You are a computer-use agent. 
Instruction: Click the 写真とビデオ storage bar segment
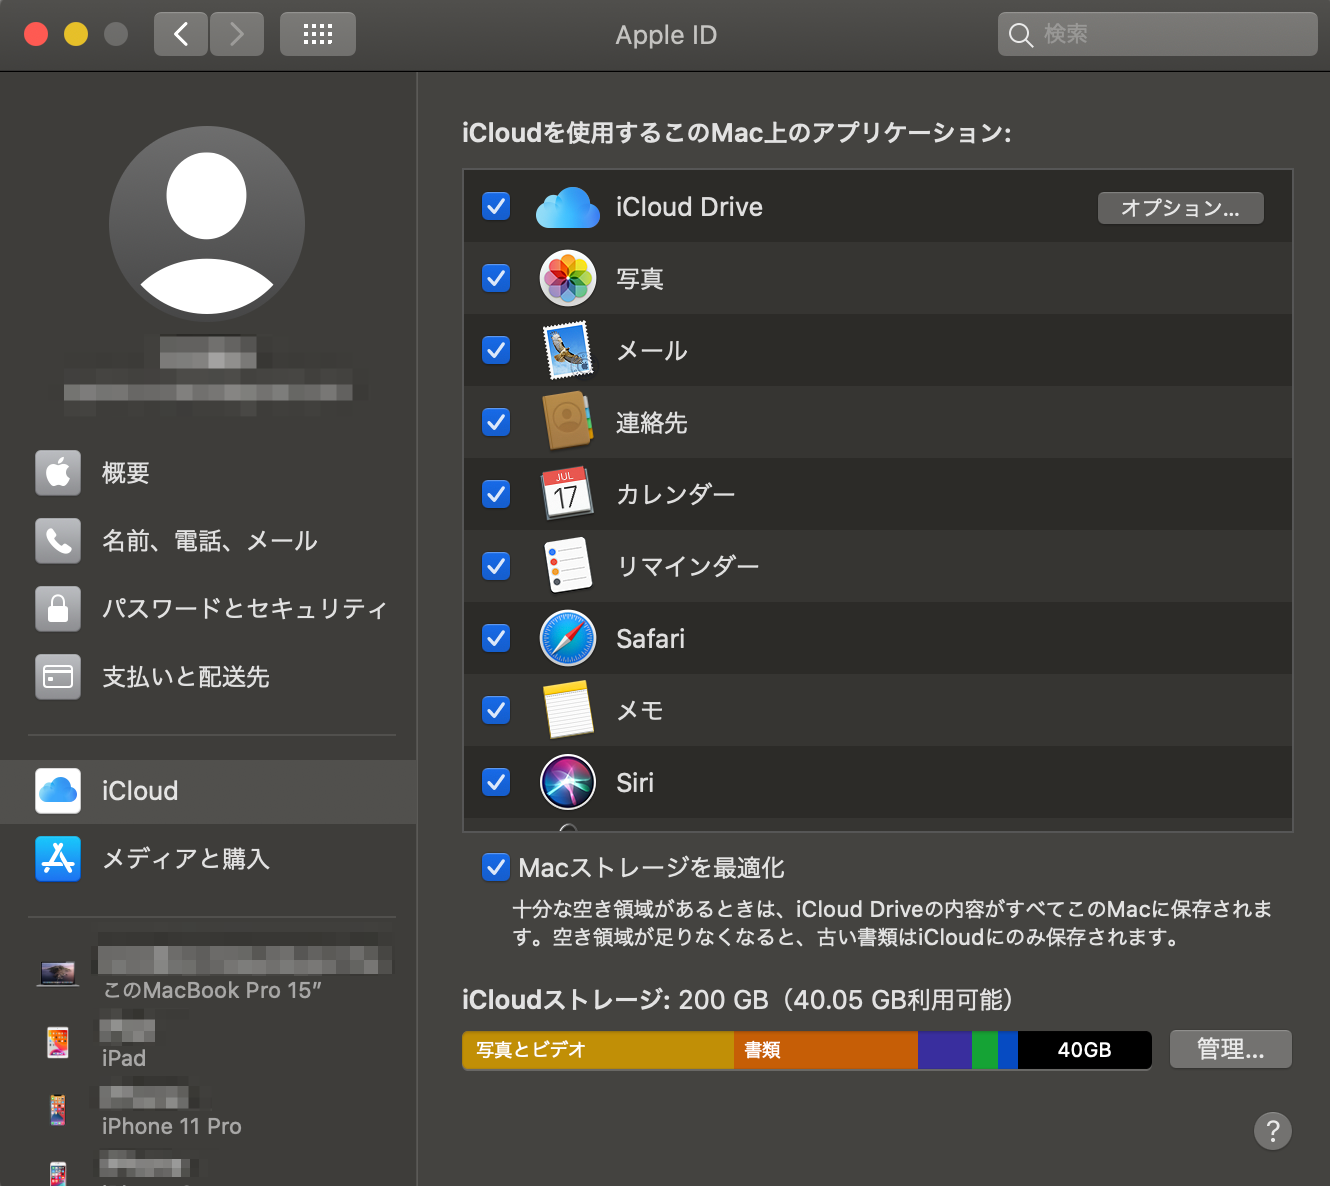[x=598, y=1050]
